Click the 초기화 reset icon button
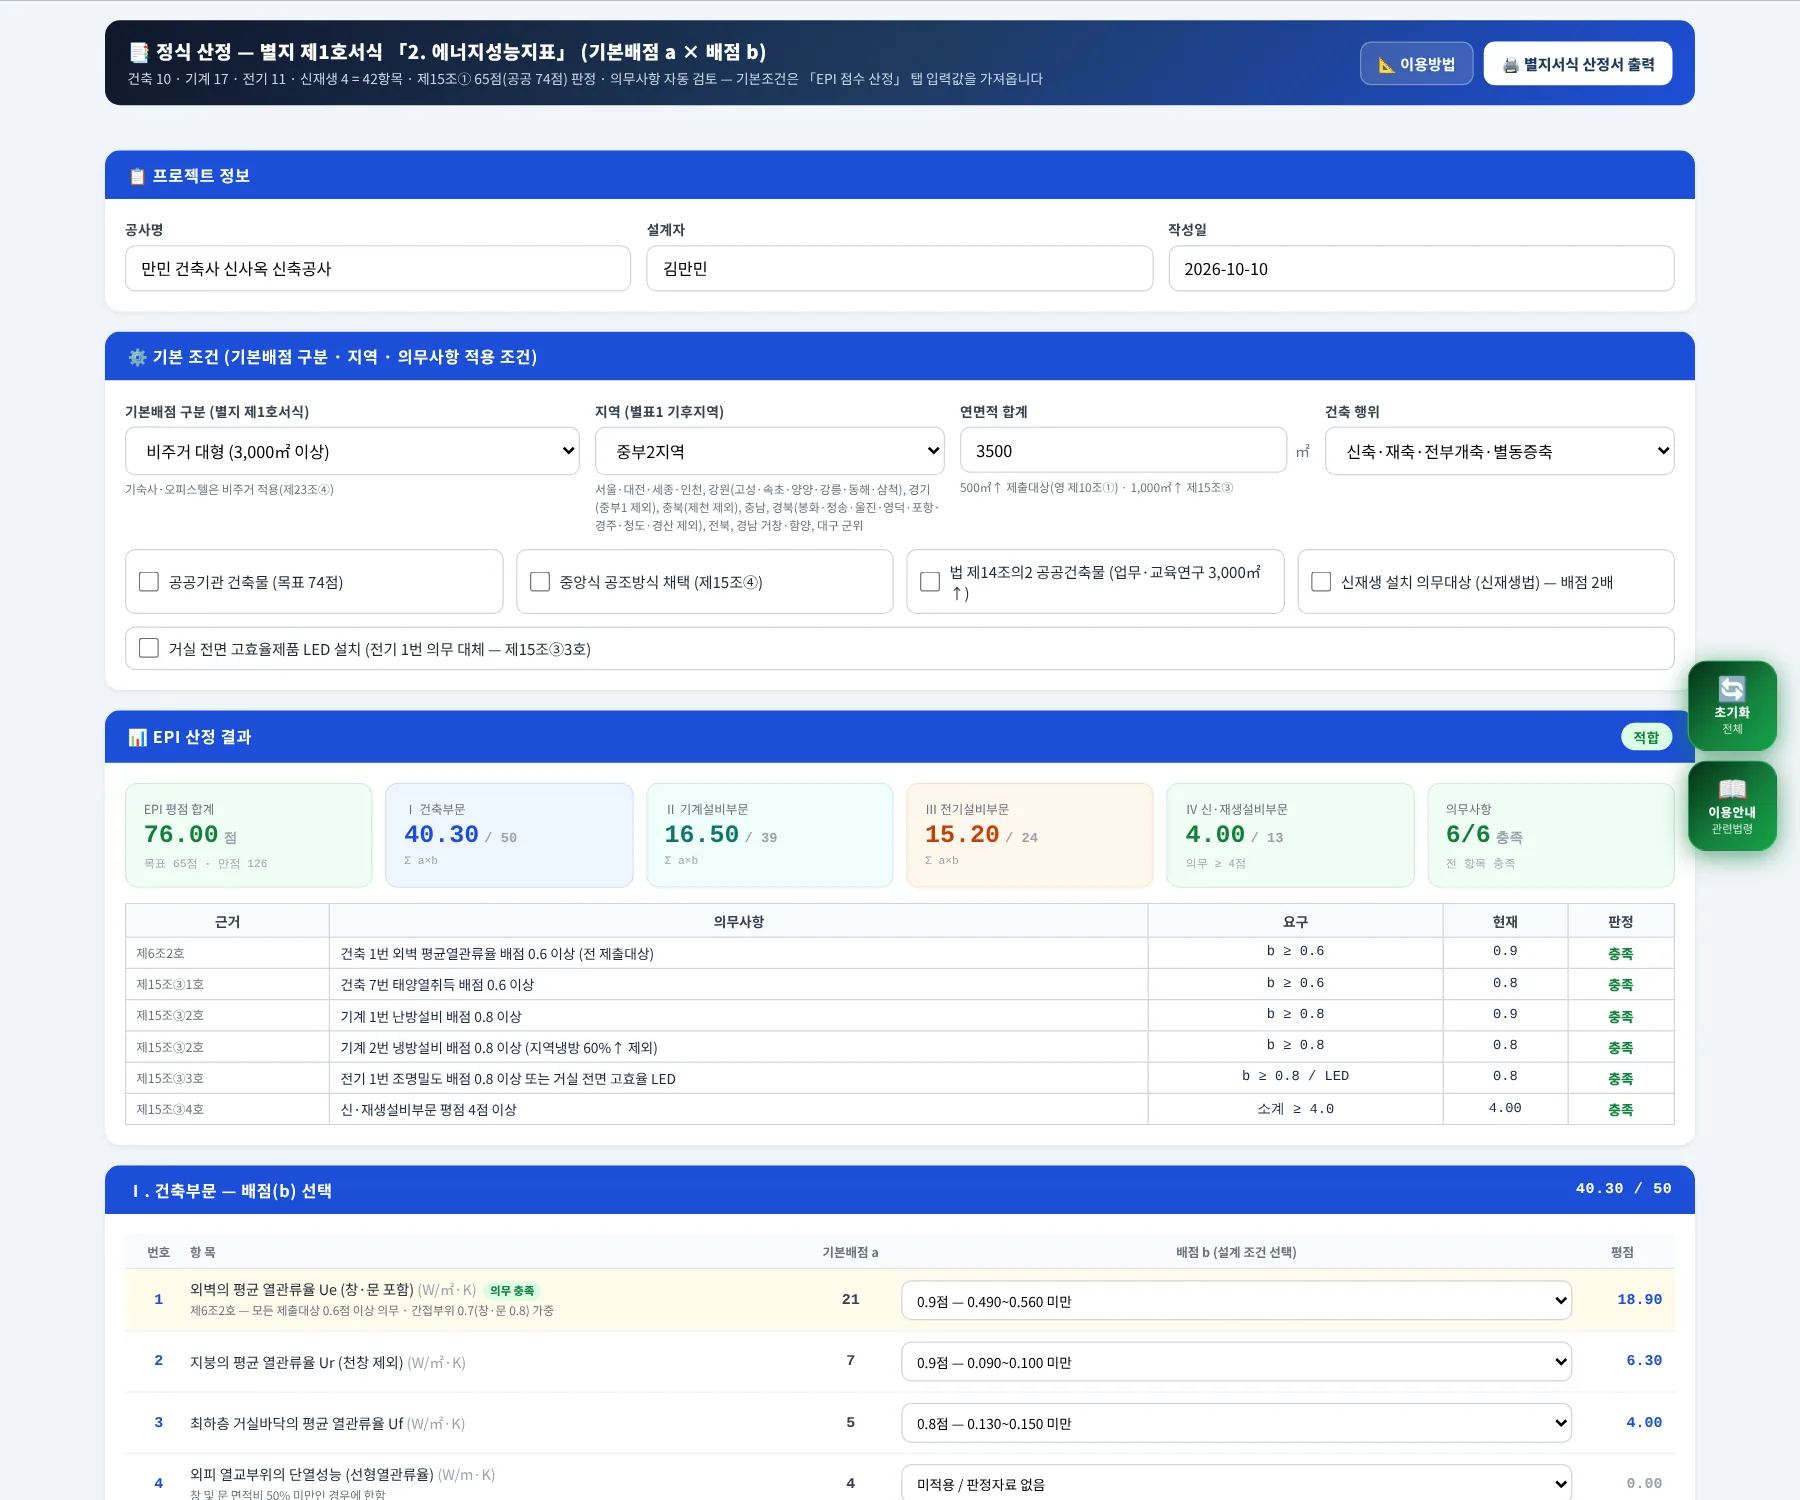Viewport: 1800px width, 1500px height. coord(1732,706)
